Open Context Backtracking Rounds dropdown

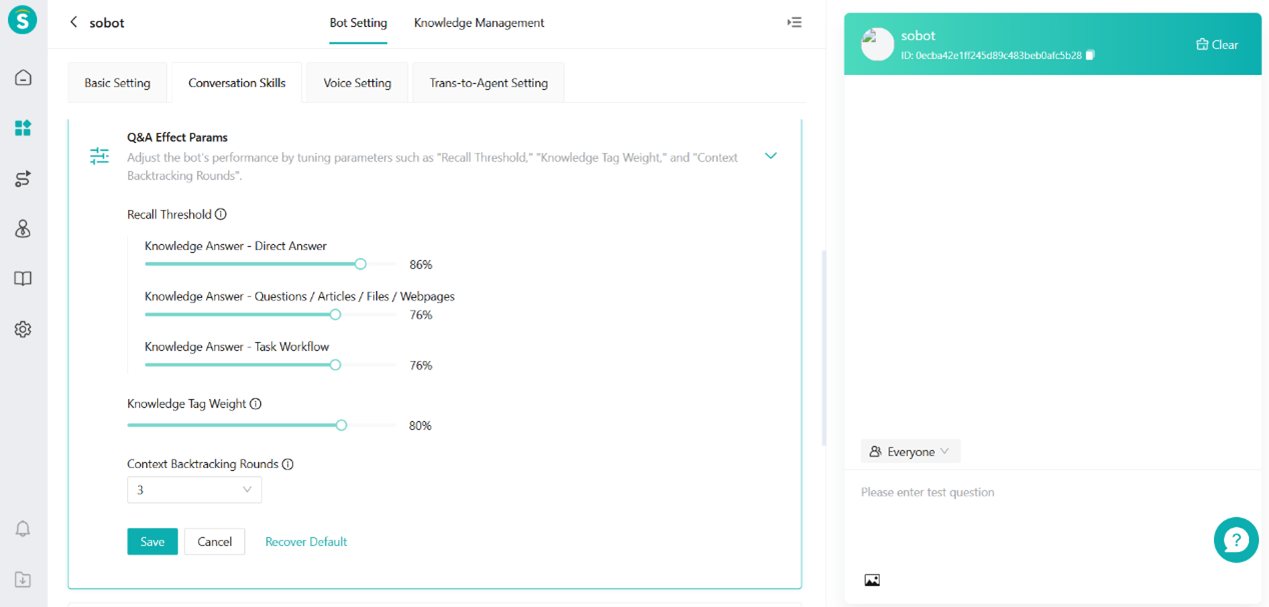[194, 490]
